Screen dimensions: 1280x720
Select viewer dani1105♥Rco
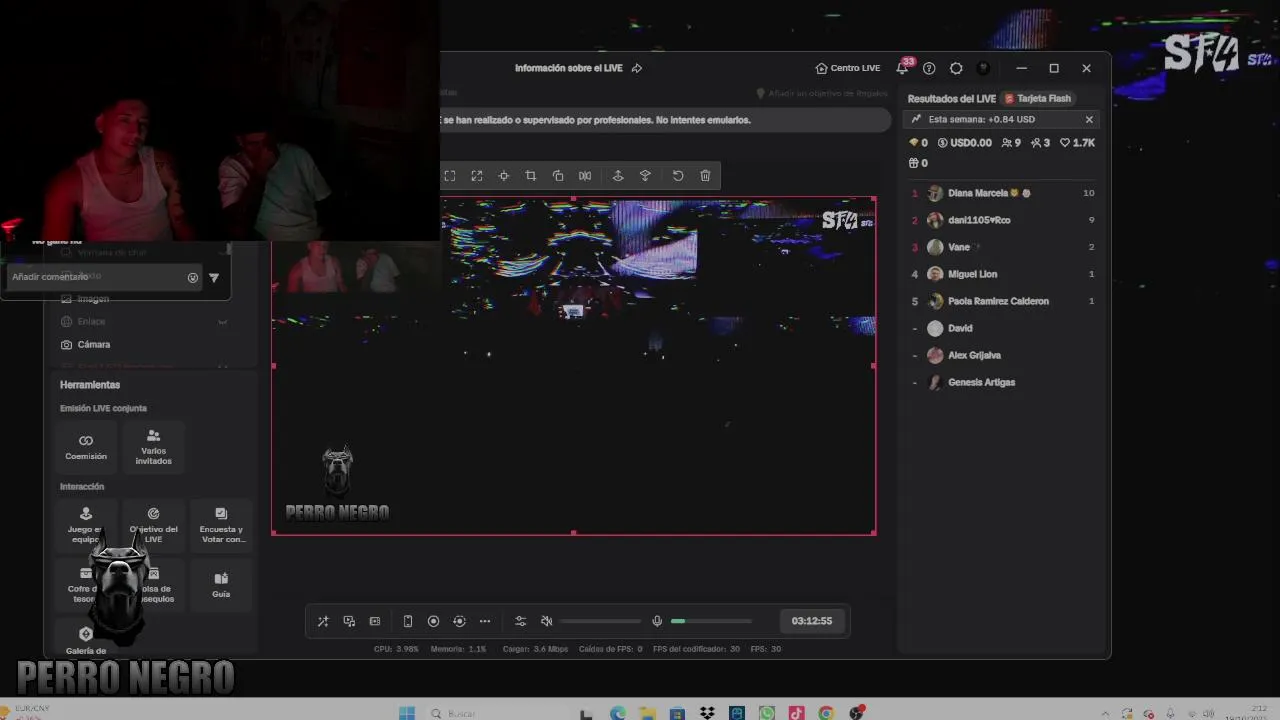point(1003,220)
